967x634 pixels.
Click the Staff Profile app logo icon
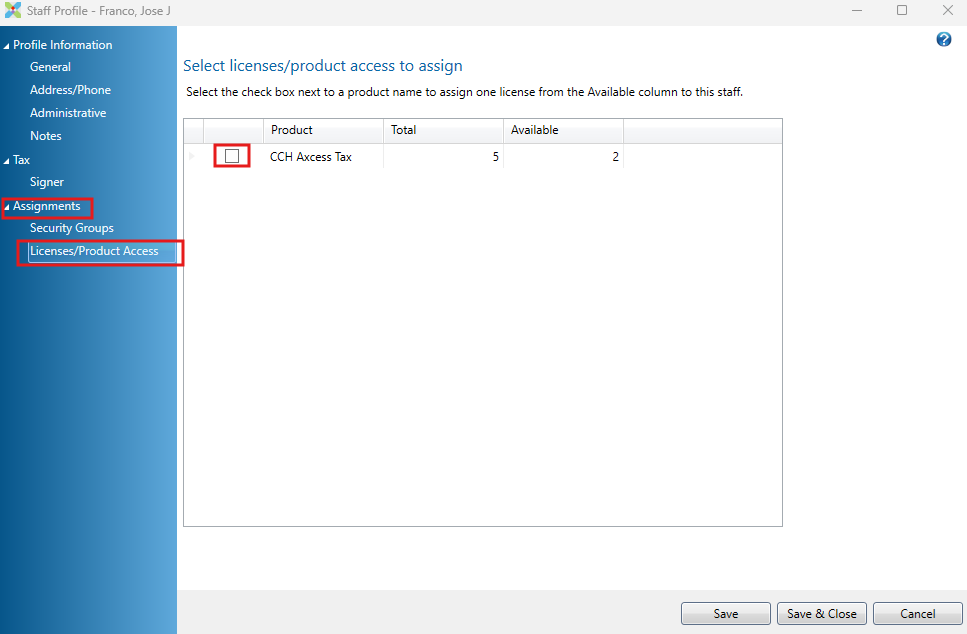coord(12,10)
